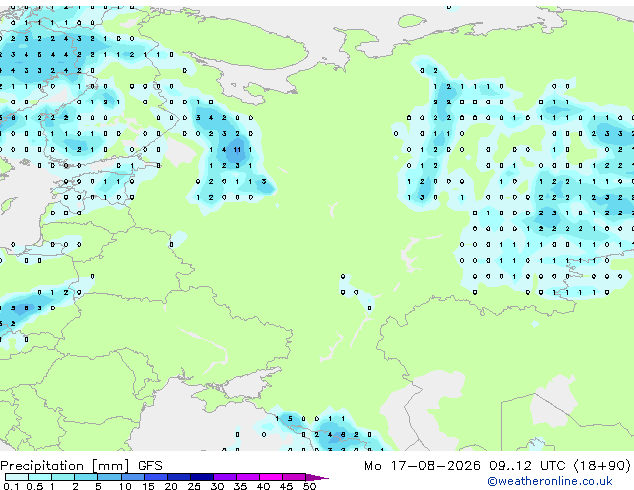Pick dark blue swatch between 25 and 30
634x490 pixels.
point(202,477)
